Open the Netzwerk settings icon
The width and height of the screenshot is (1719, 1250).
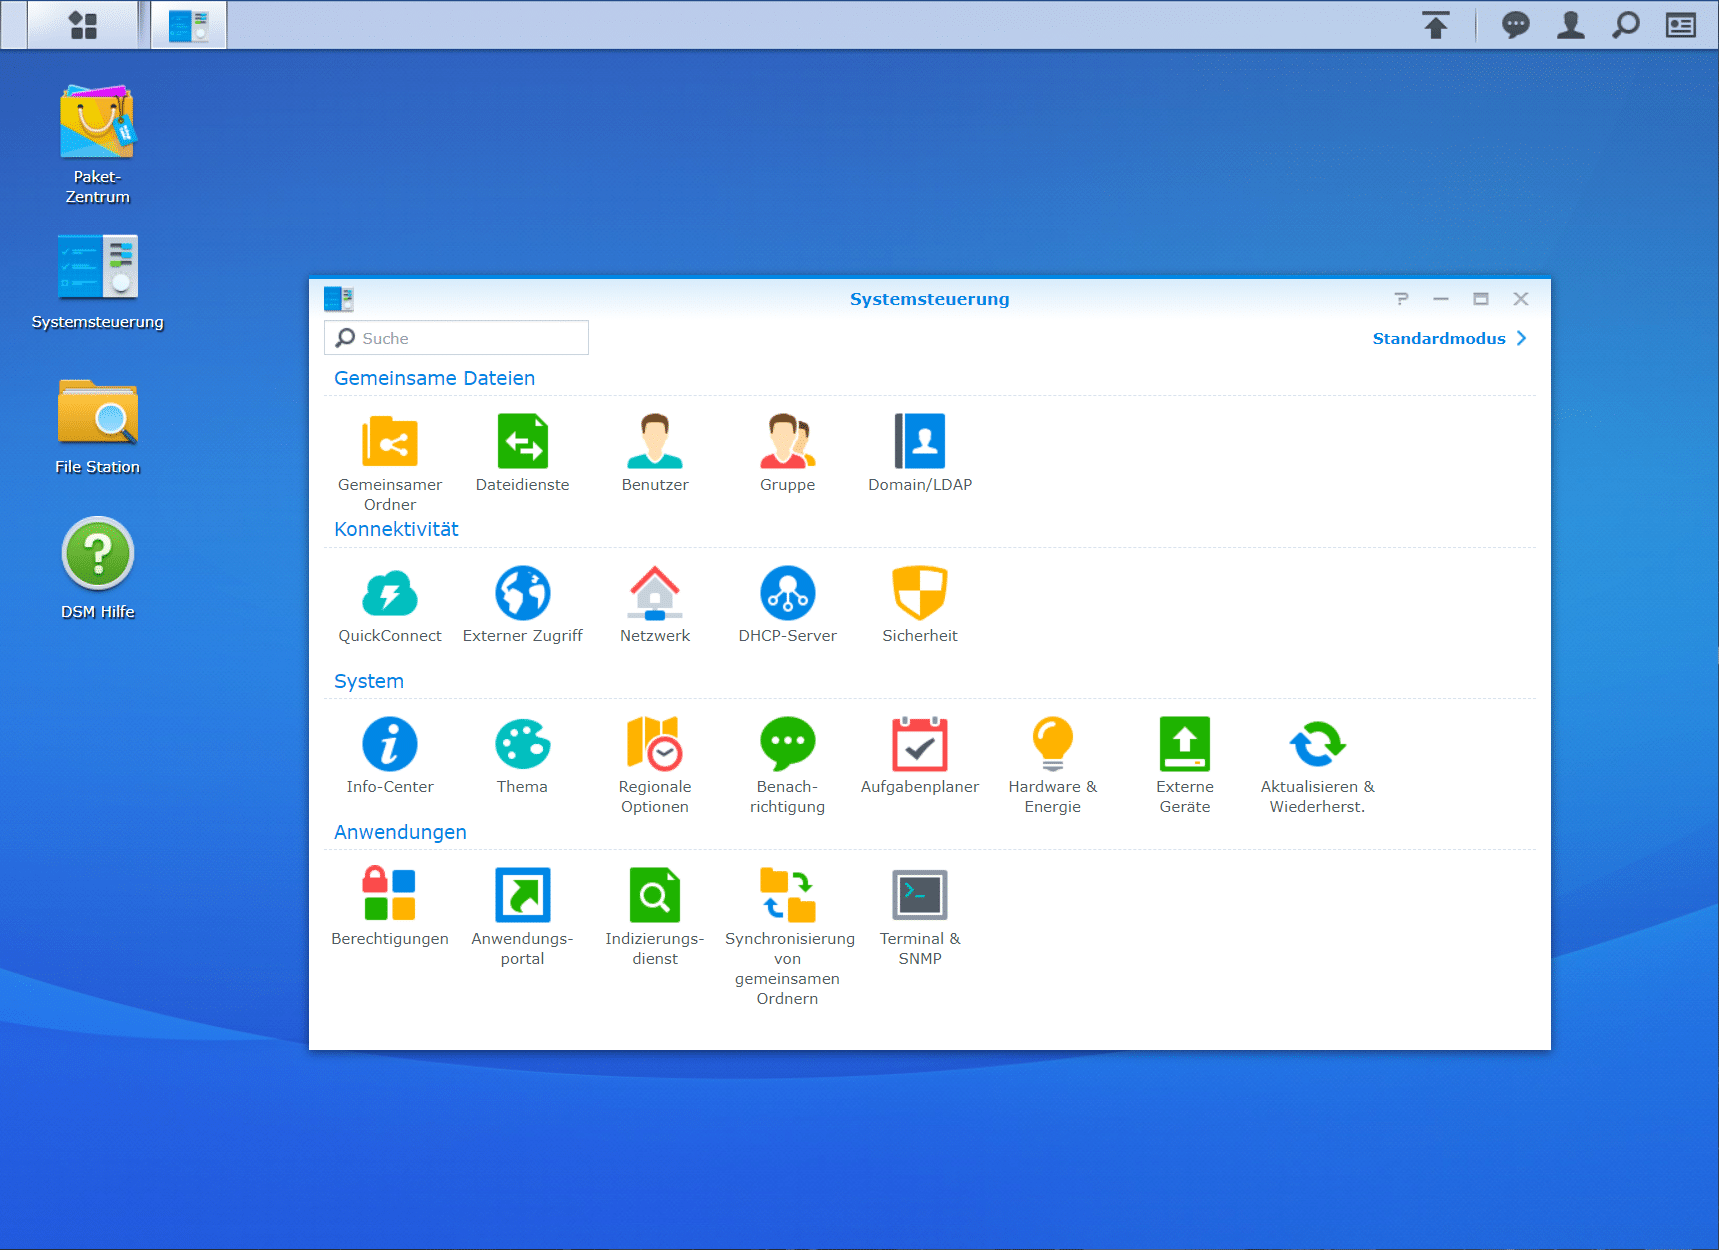654,593
